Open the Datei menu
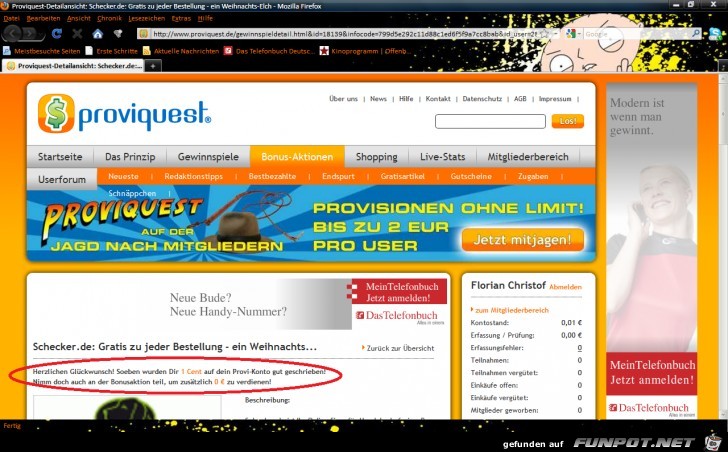The image size is (728, 452). pos(12,19)
